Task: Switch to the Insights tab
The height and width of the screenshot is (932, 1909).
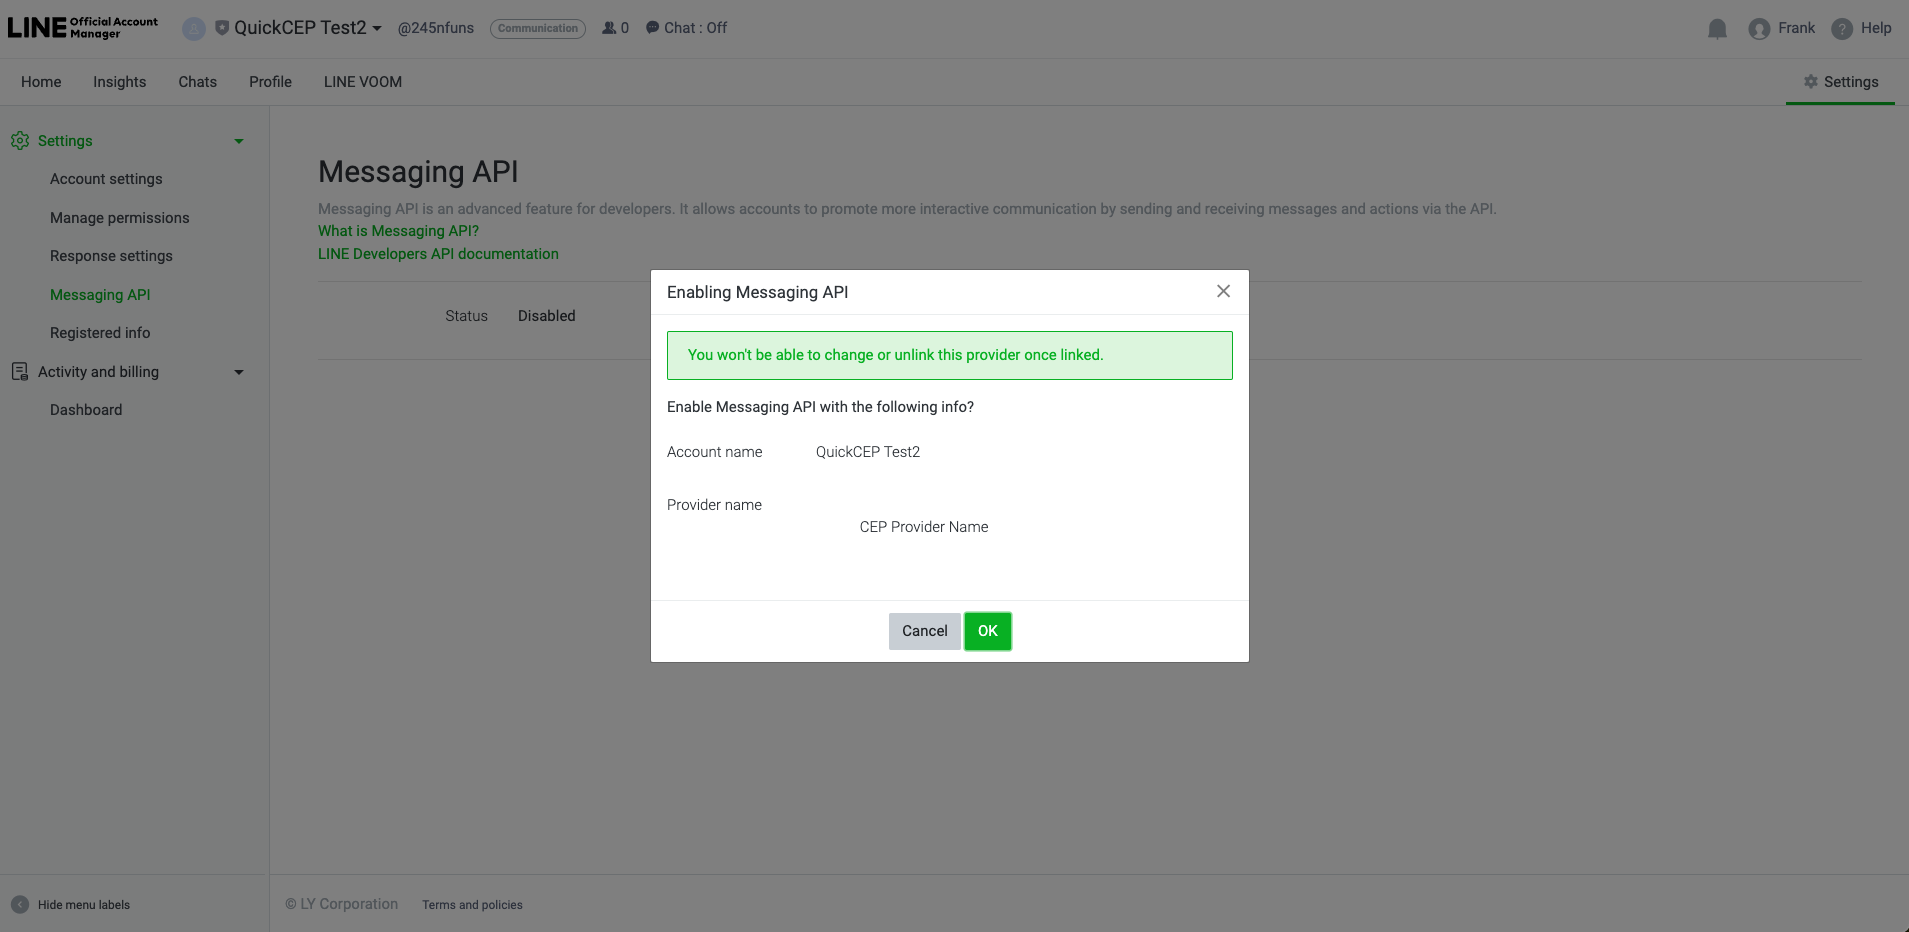Action: coord(120,82)
